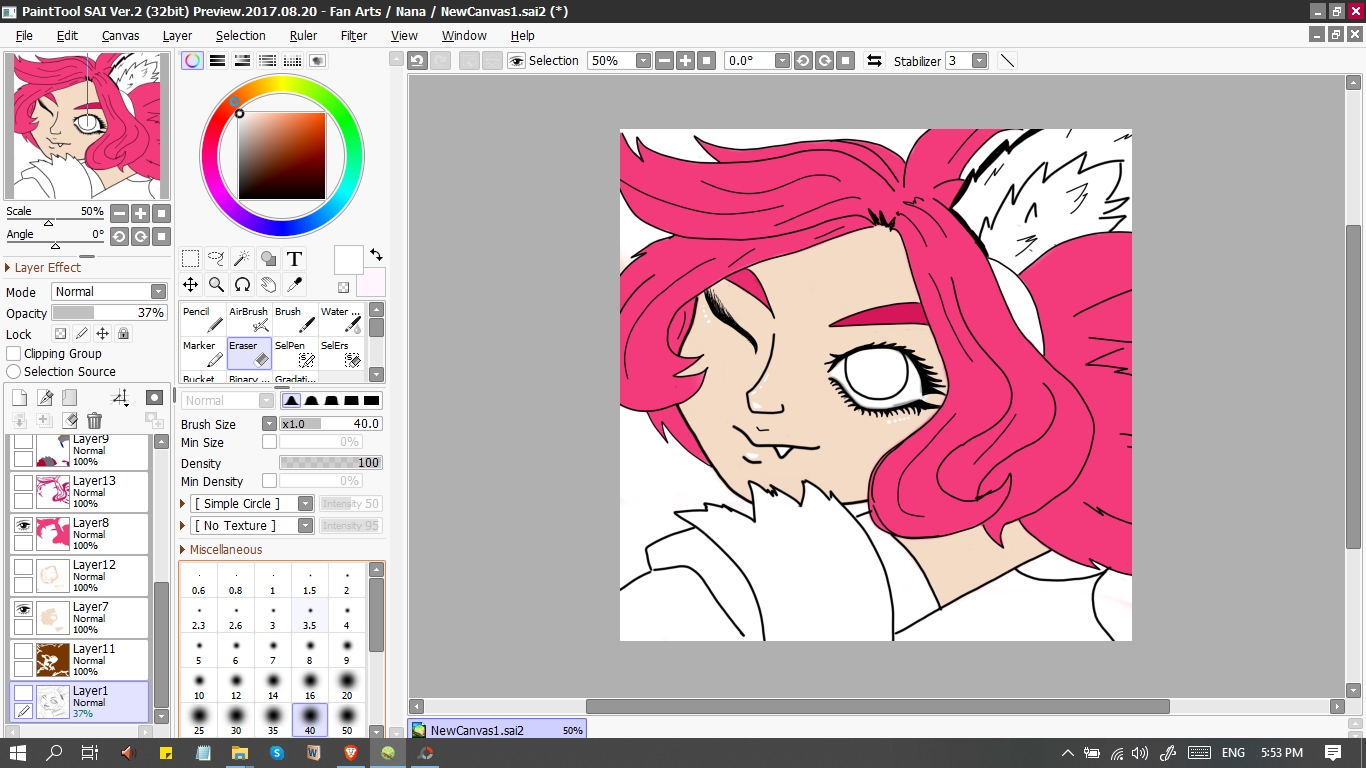
Task: Click the navigator zoom in plus button
Action: pos(140,213)
